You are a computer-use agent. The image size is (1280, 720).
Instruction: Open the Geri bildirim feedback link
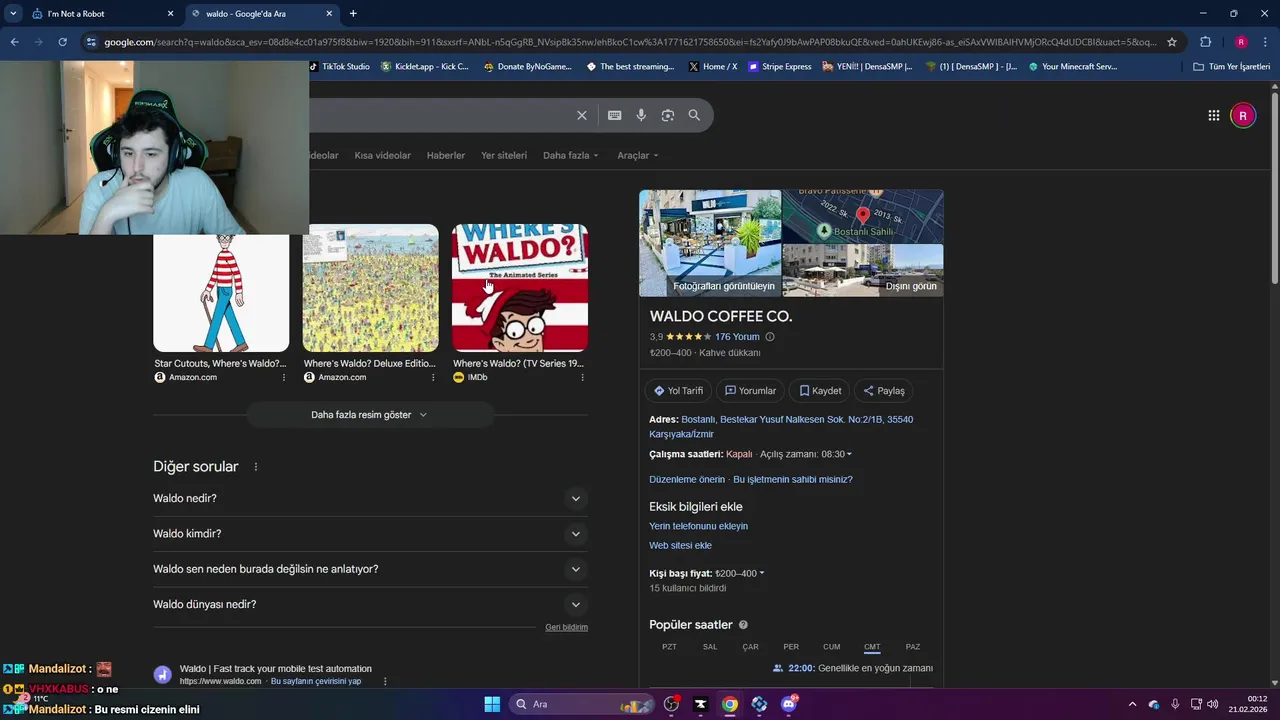pos(566,627)
